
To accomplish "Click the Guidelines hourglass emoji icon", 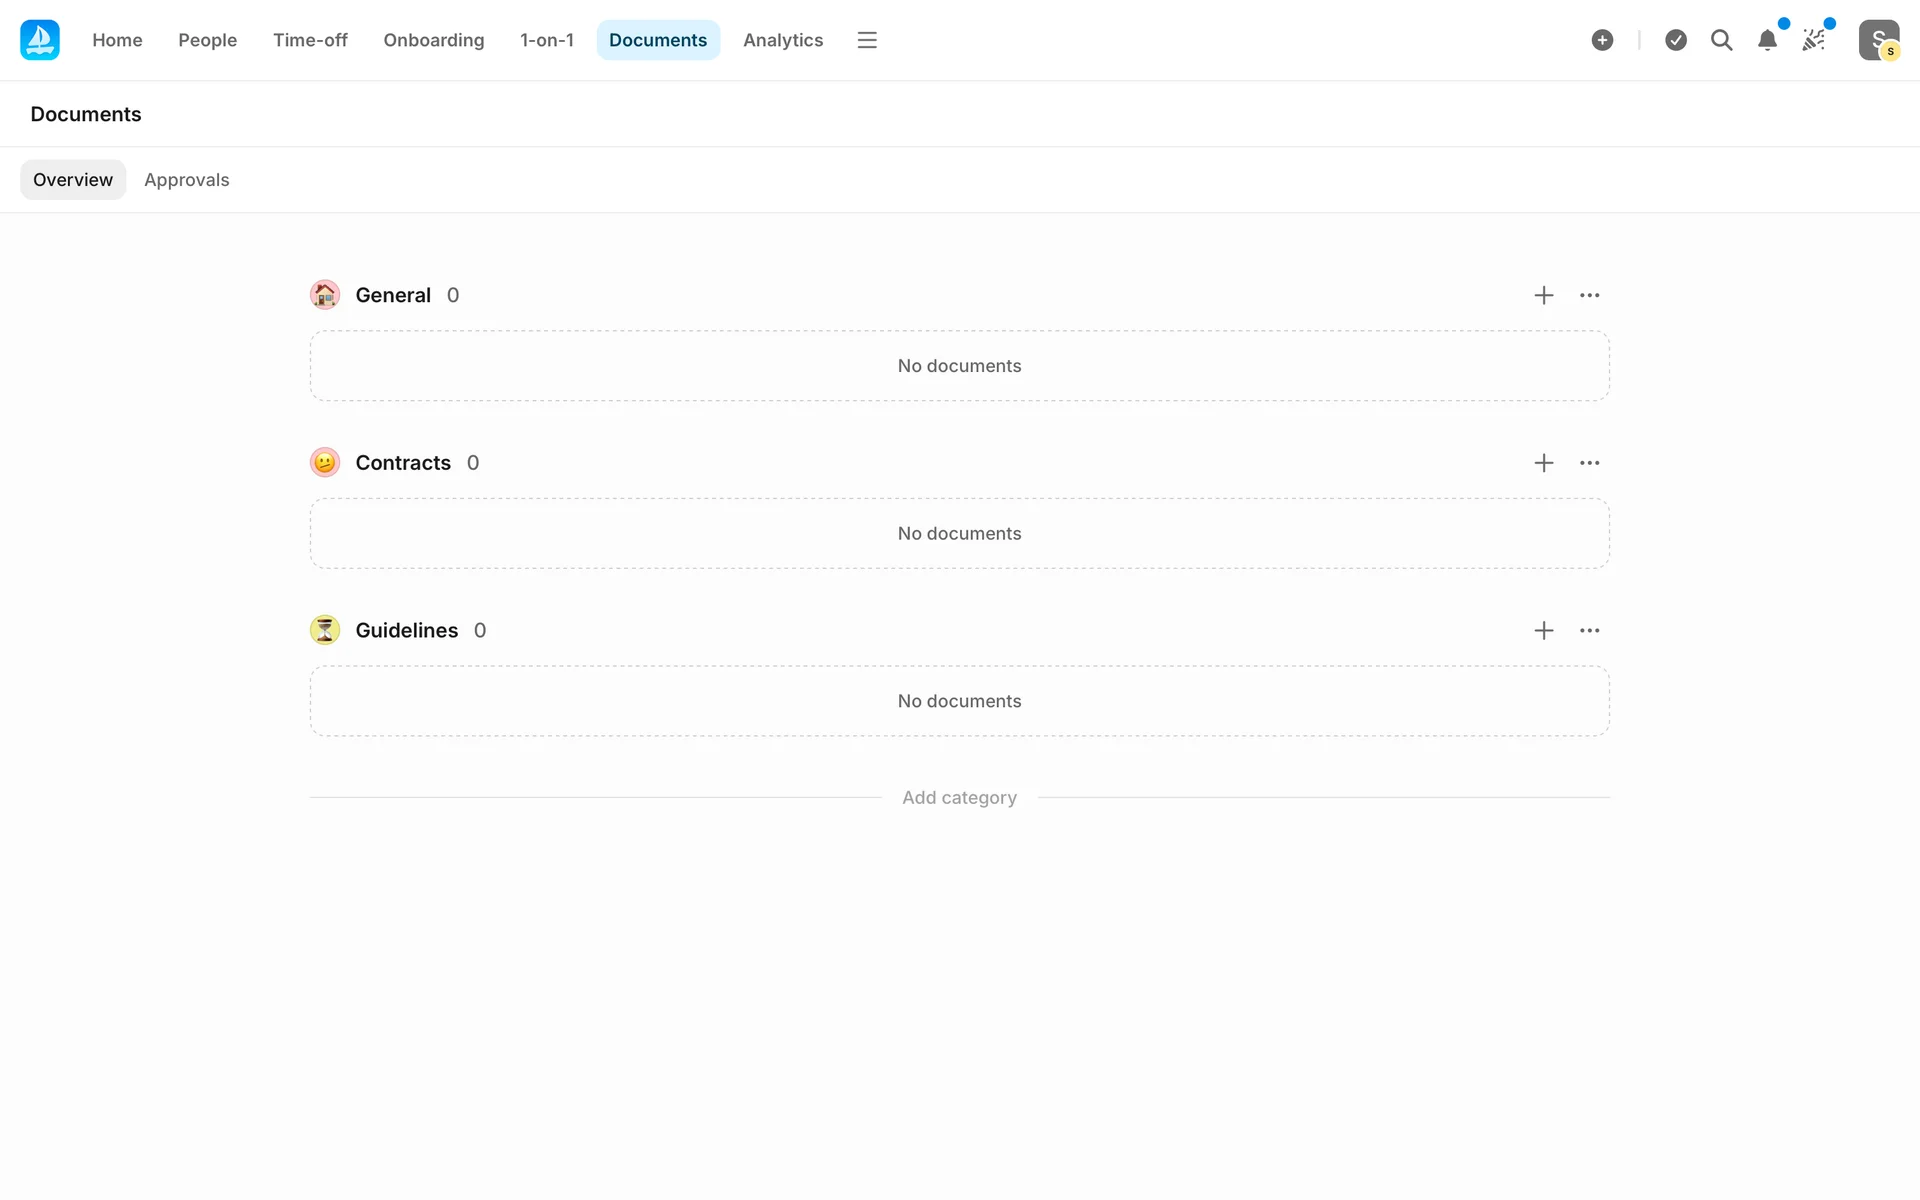I will (325, 630).
